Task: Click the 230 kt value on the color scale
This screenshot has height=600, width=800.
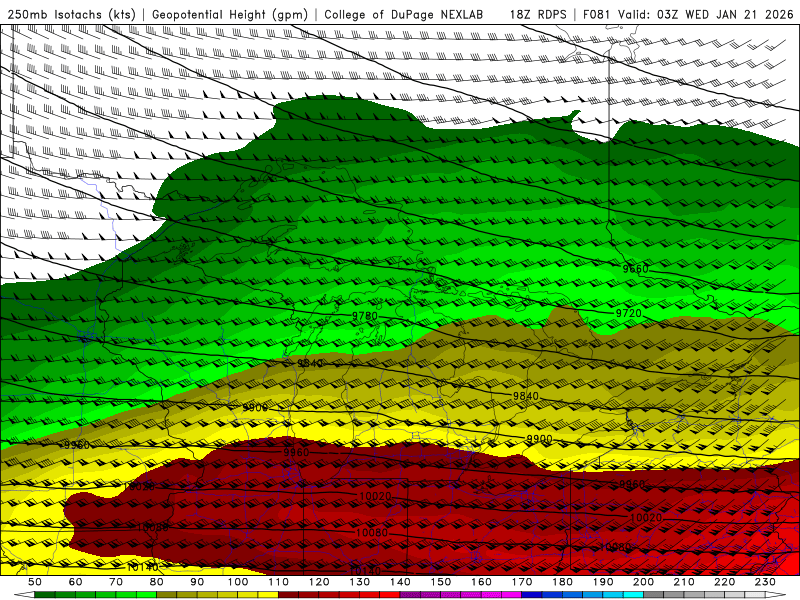Action: pyautogui.click(x=765, y=582)
